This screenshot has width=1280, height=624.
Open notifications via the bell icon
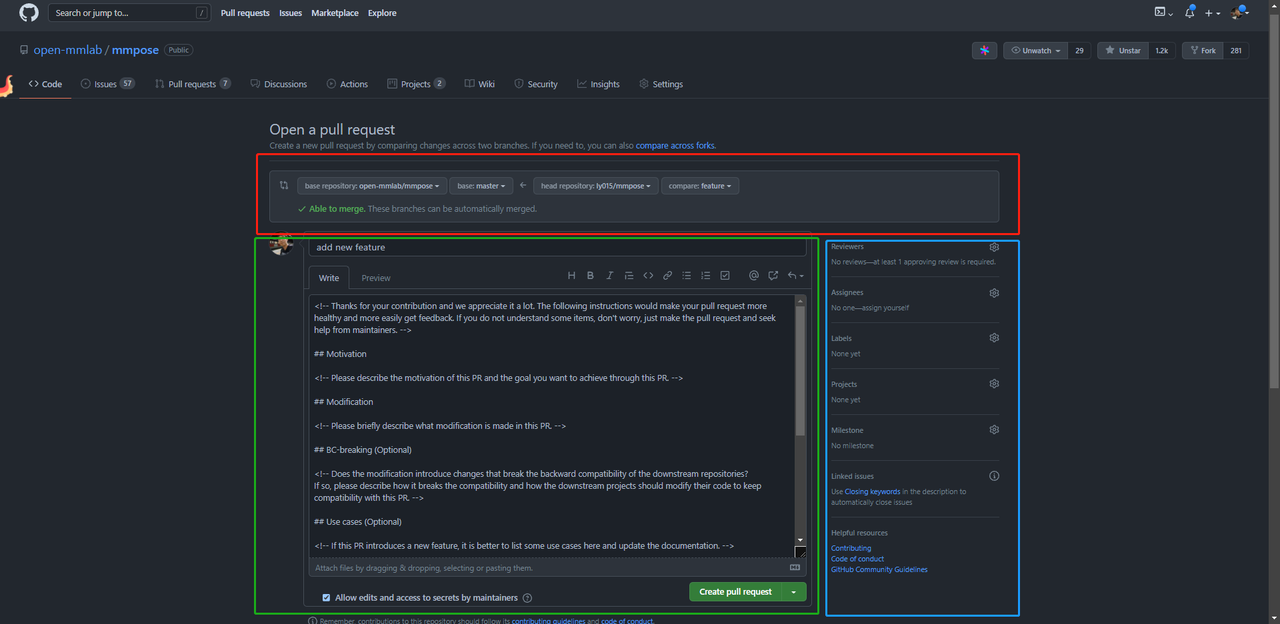[1189, 12]
